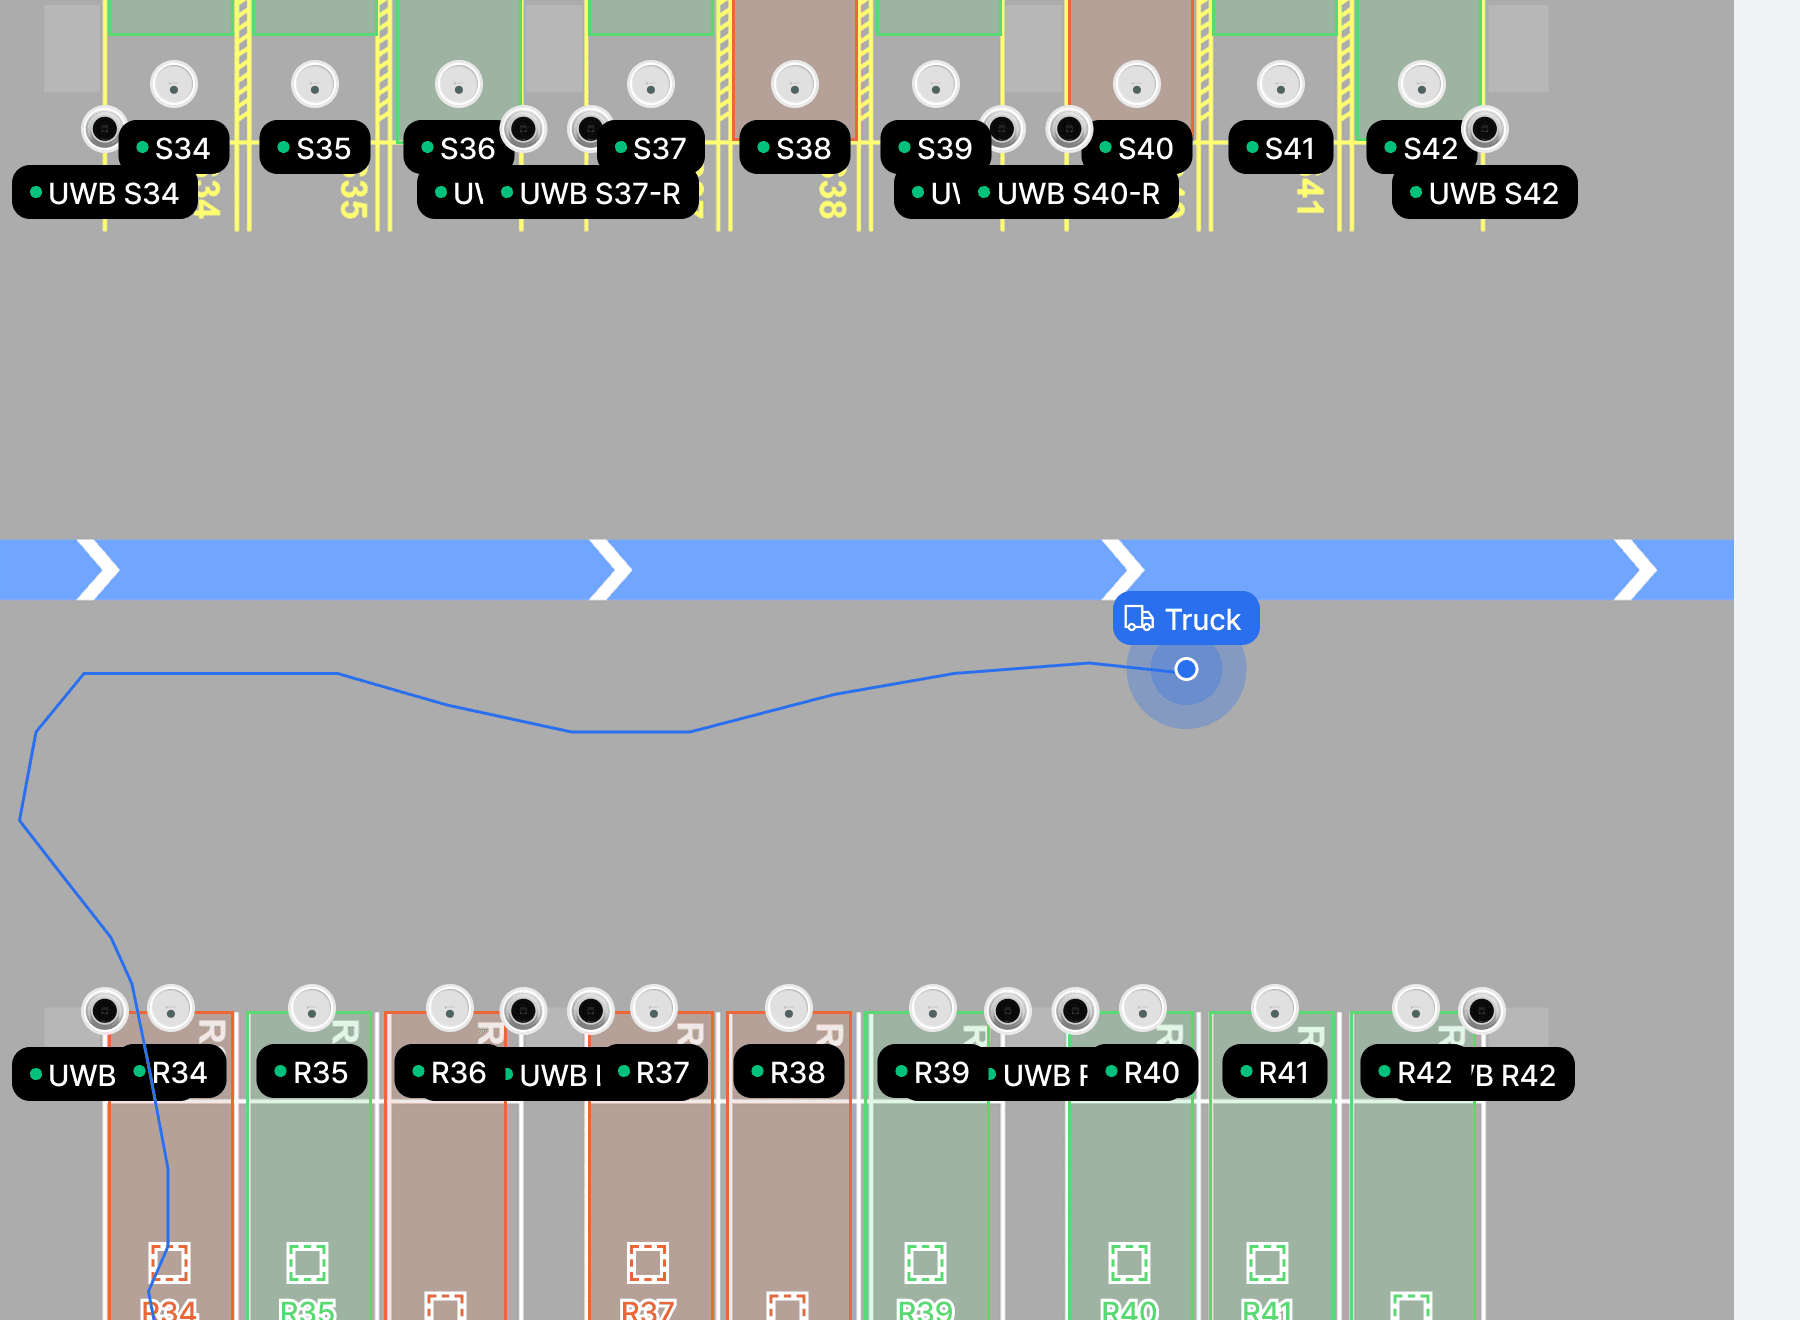Open the S38 sensor label
The height and width of the screenshot is (1320, 1800).
point(795,148)
